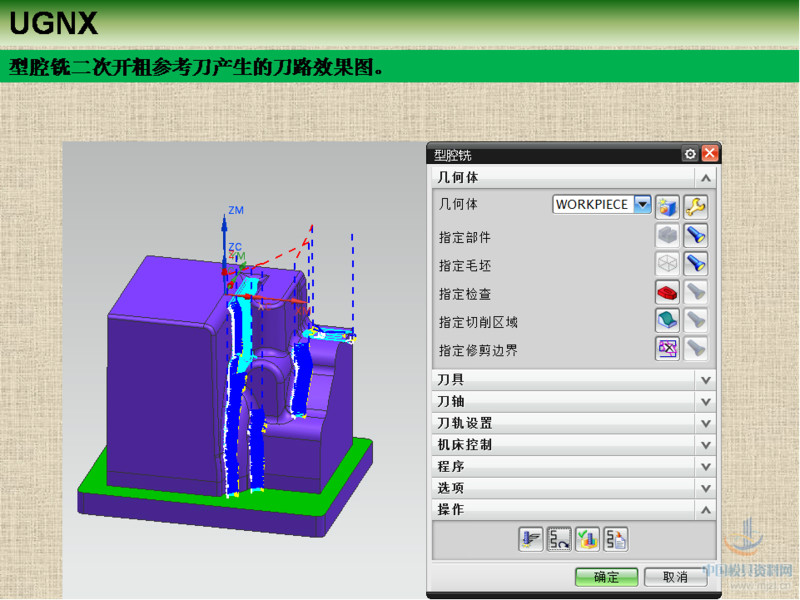Click the 指定毛坯 label
Screen dimensions: 800x600
464,266
